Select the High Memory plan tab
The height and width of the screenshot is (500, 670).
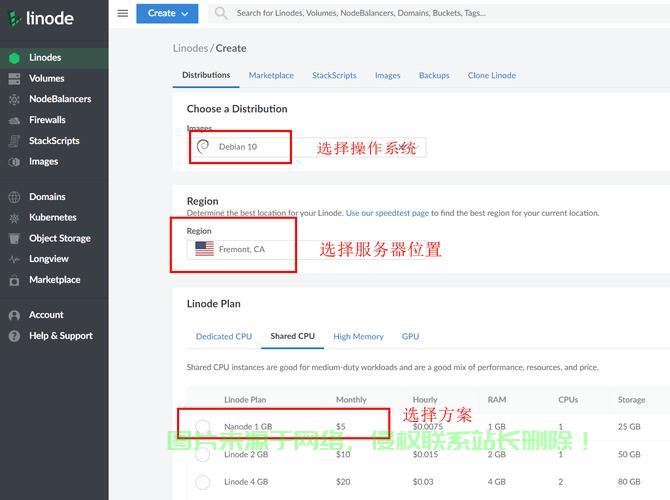359,337
